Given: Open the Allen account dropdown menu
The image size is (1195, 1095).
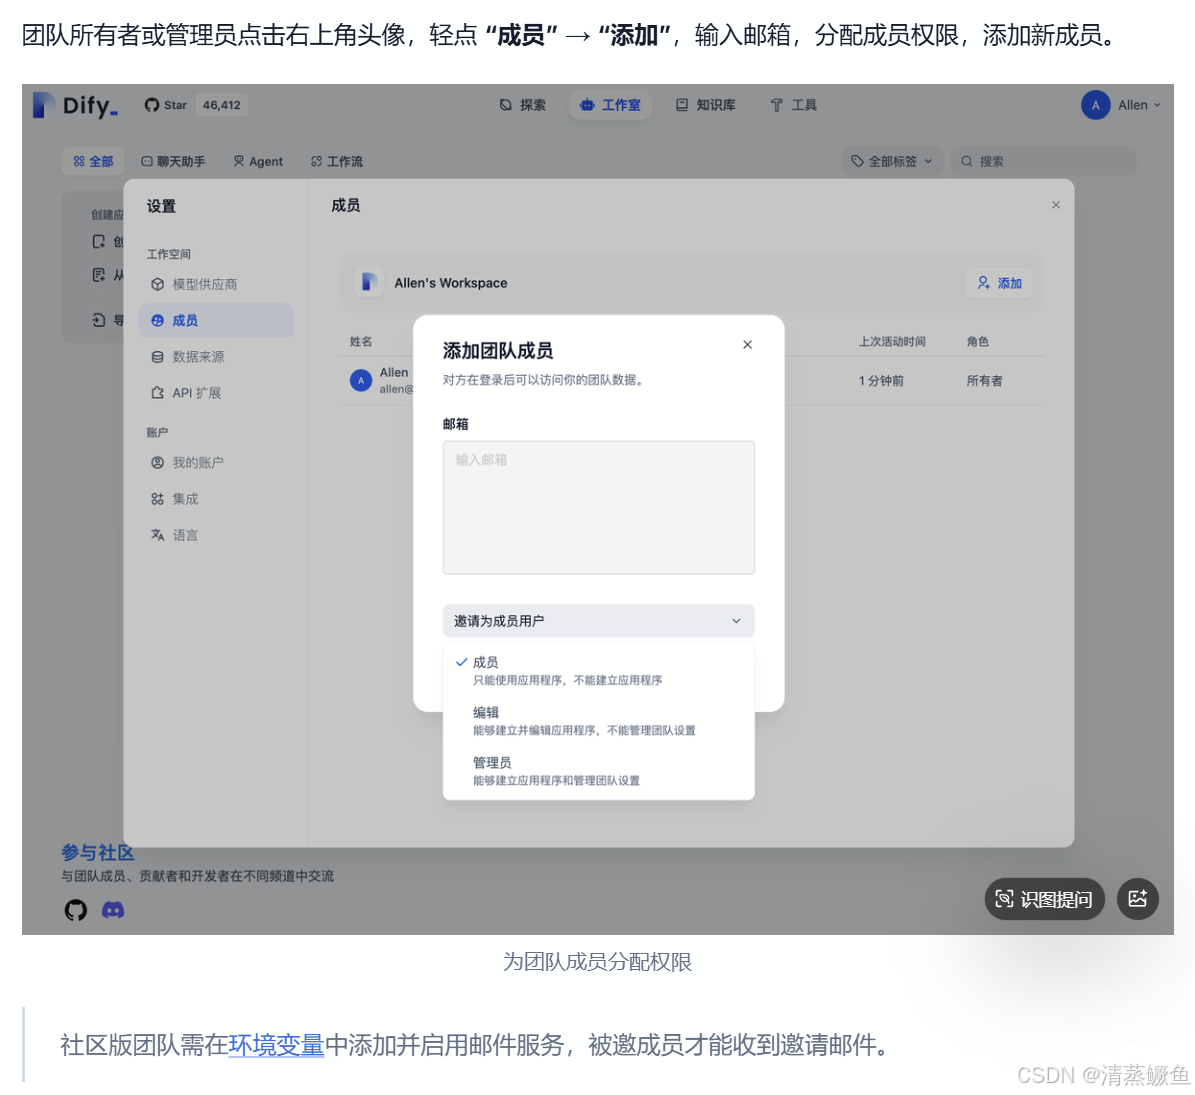Looking at the screenshot, I should click(1122, 105).
